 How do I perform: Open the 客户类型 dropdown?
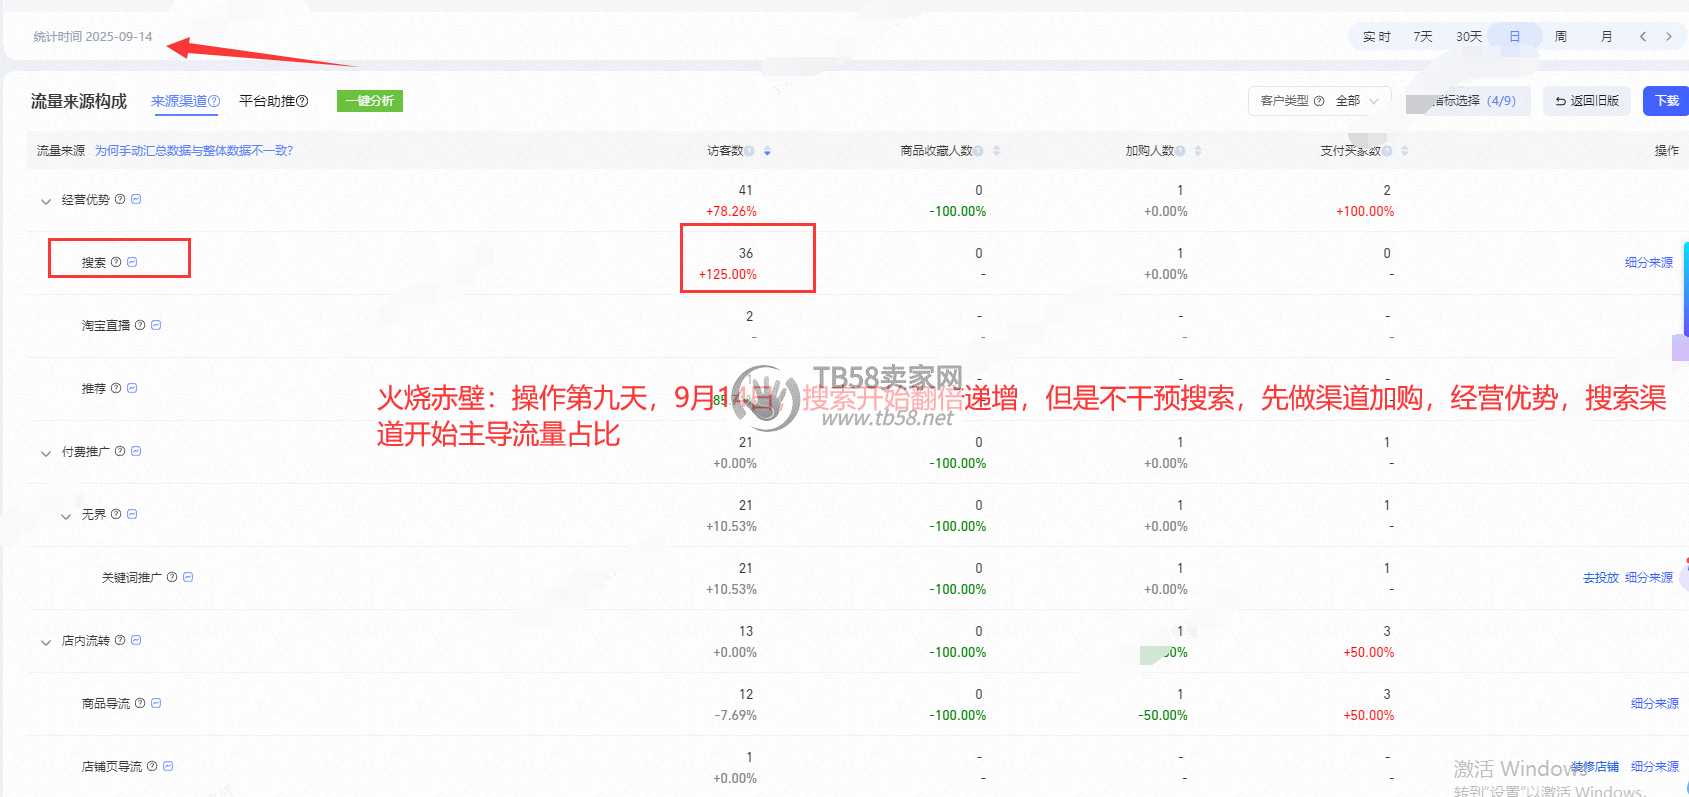[1319, 101]
